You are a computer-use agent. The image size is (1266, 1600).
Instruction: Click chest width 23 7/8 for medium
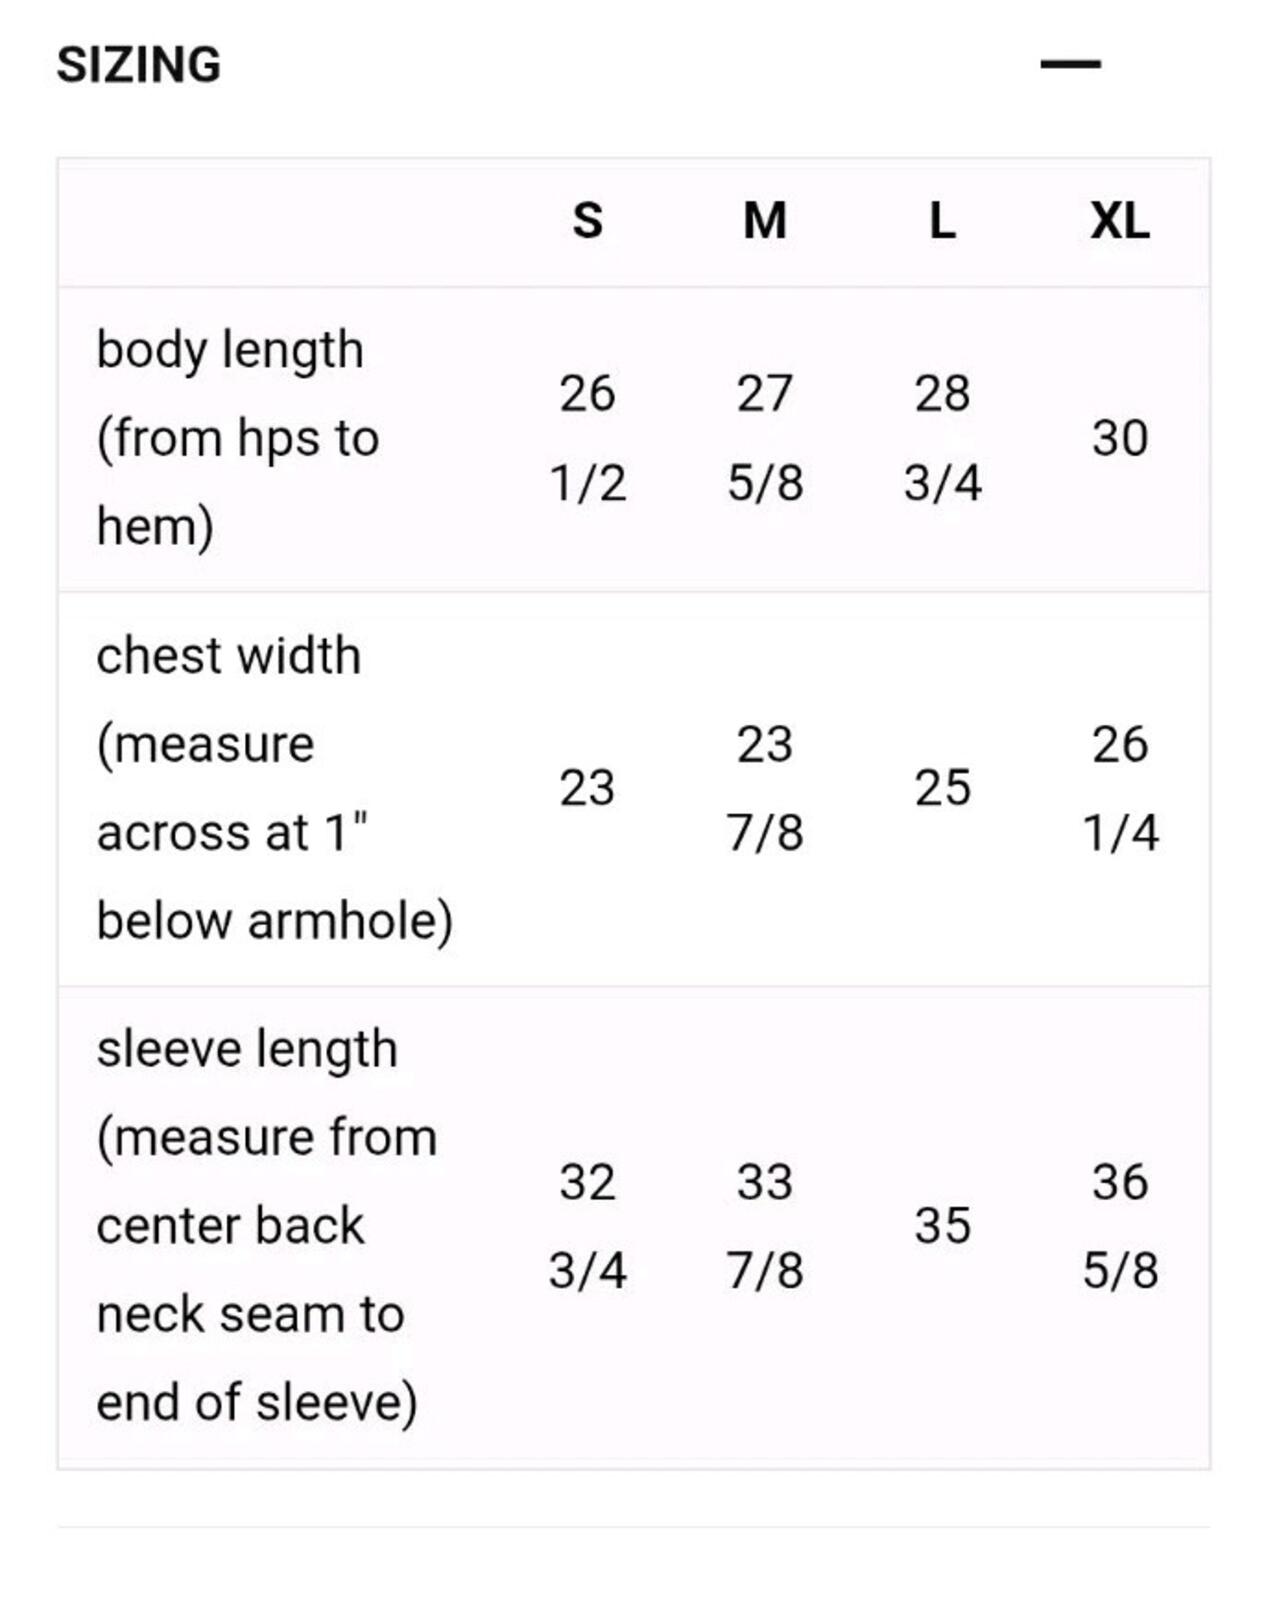[x=765, y=788]
